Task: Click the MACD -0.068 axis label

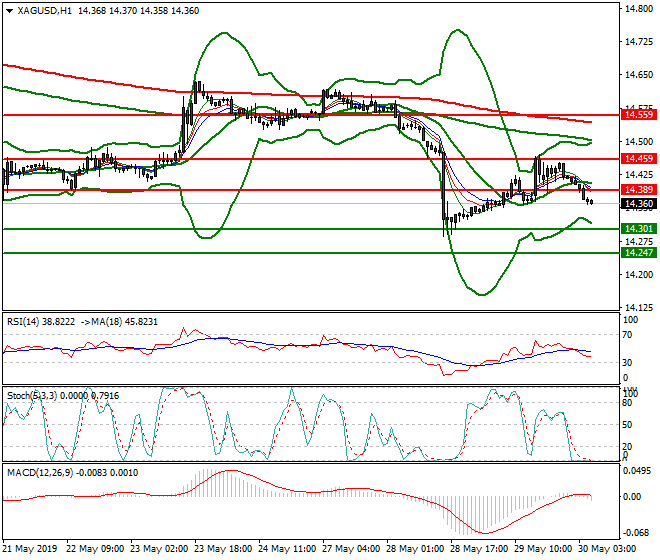Action: click(636, 533)
